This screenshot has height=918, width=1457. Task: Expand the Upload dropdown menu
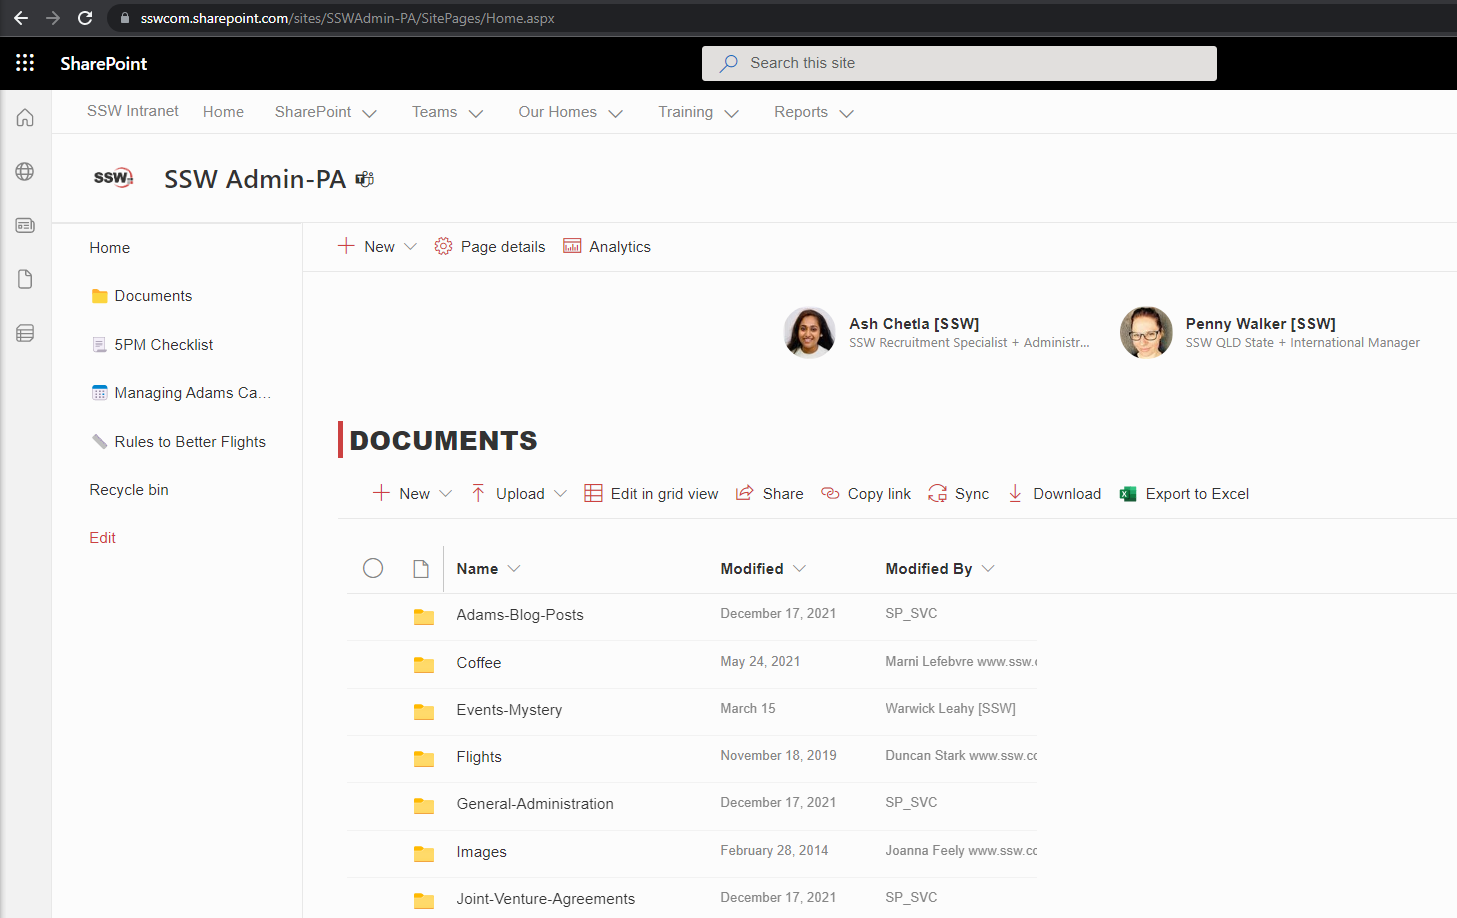pos(560,493)
